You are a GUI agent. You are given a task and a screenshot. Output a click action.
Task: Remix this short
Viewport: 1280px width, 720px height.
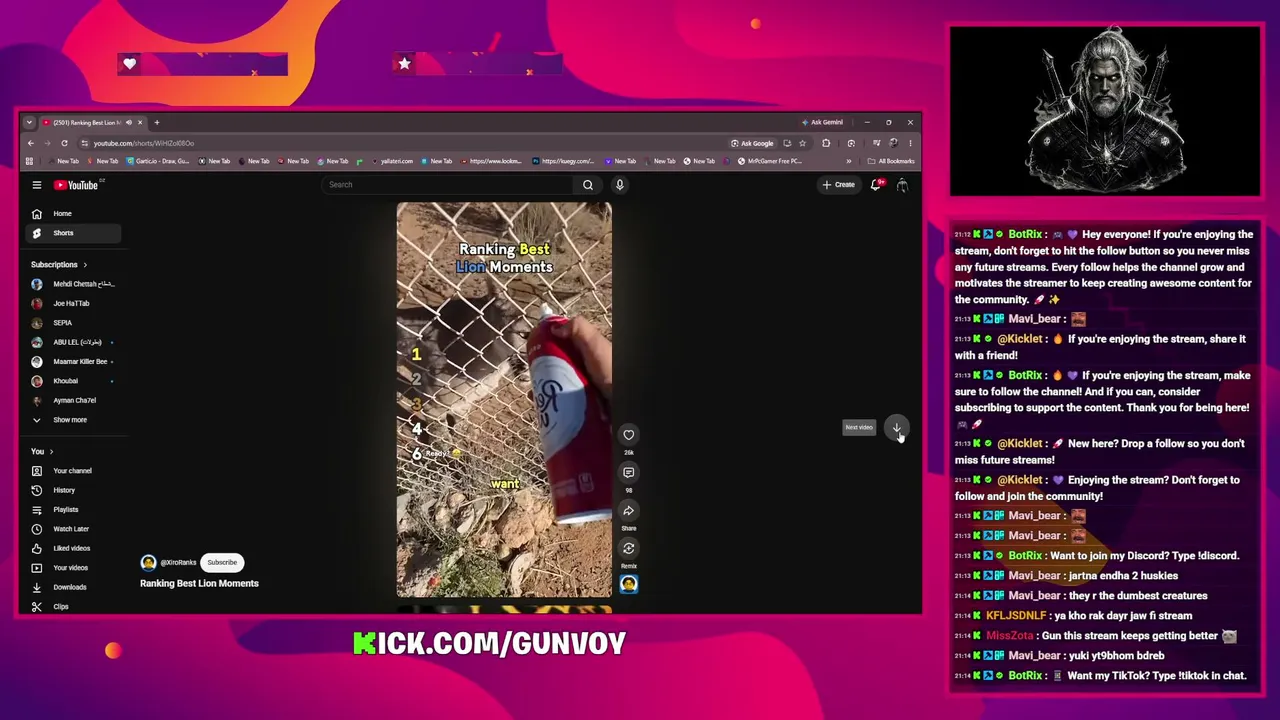tap(629, 548)
